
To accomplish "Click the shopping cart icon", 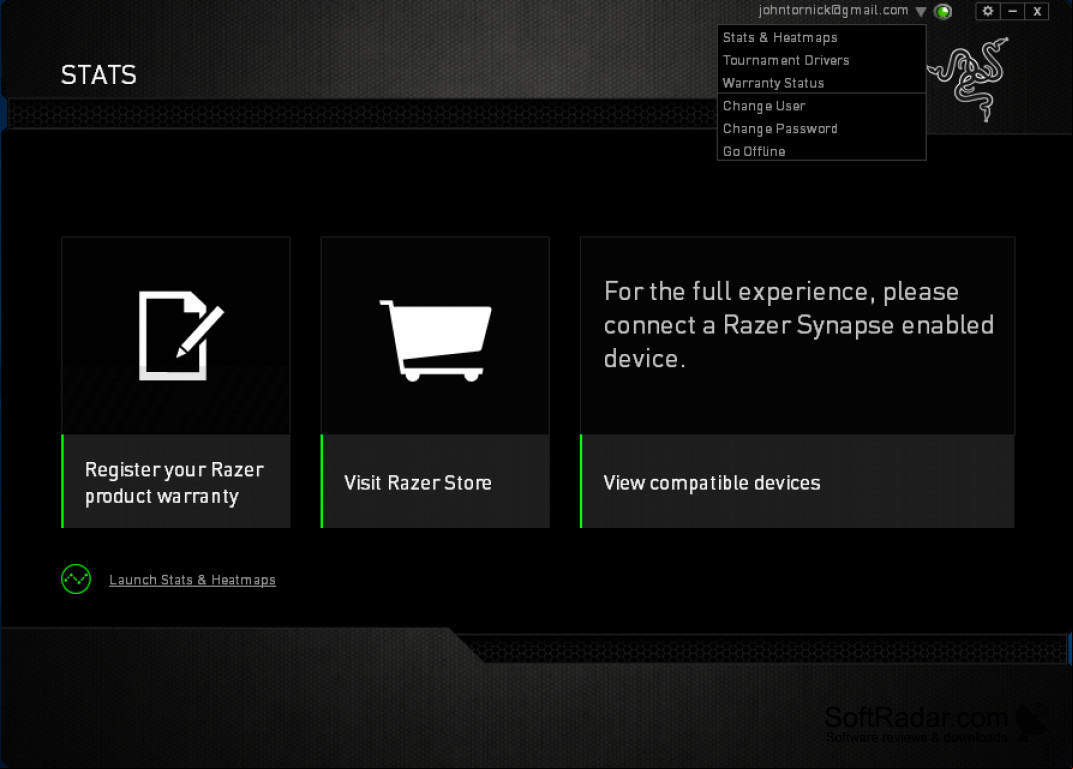I will 436,341.
